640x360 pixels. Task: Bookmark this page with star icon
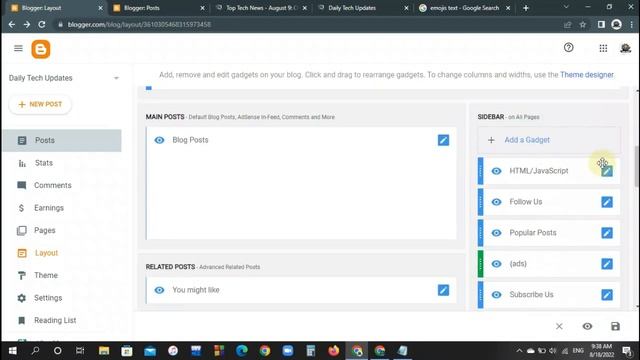[583, 24]
